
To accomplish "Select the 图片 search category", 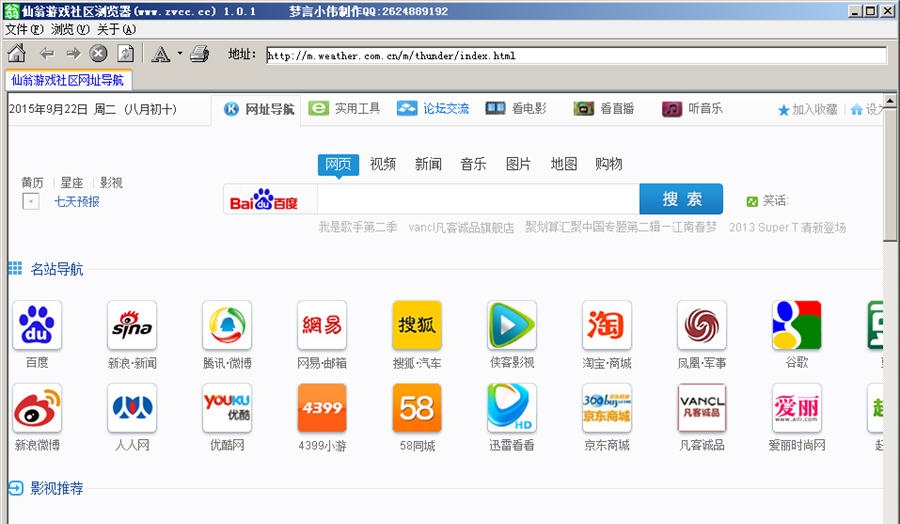I will pyautogui.click(x=518, y=164).
